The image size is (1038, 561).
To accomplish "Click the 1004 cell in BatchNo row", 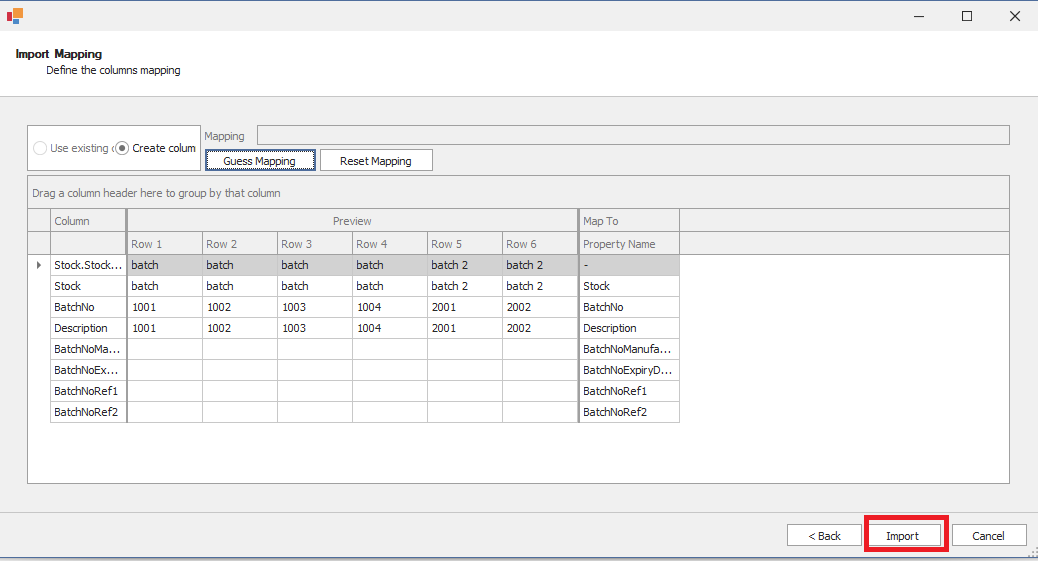I will tap(390, 307).
